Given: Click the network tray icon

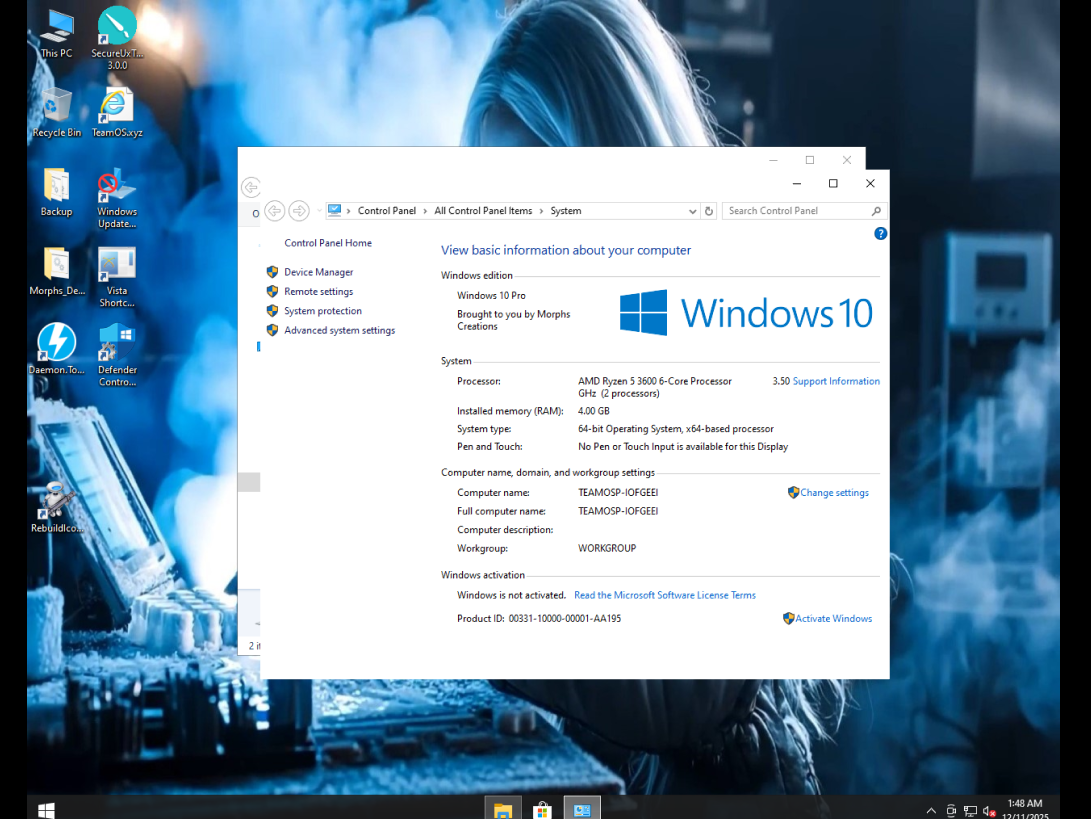Looking at the screenshot, I should coord(970,811).
